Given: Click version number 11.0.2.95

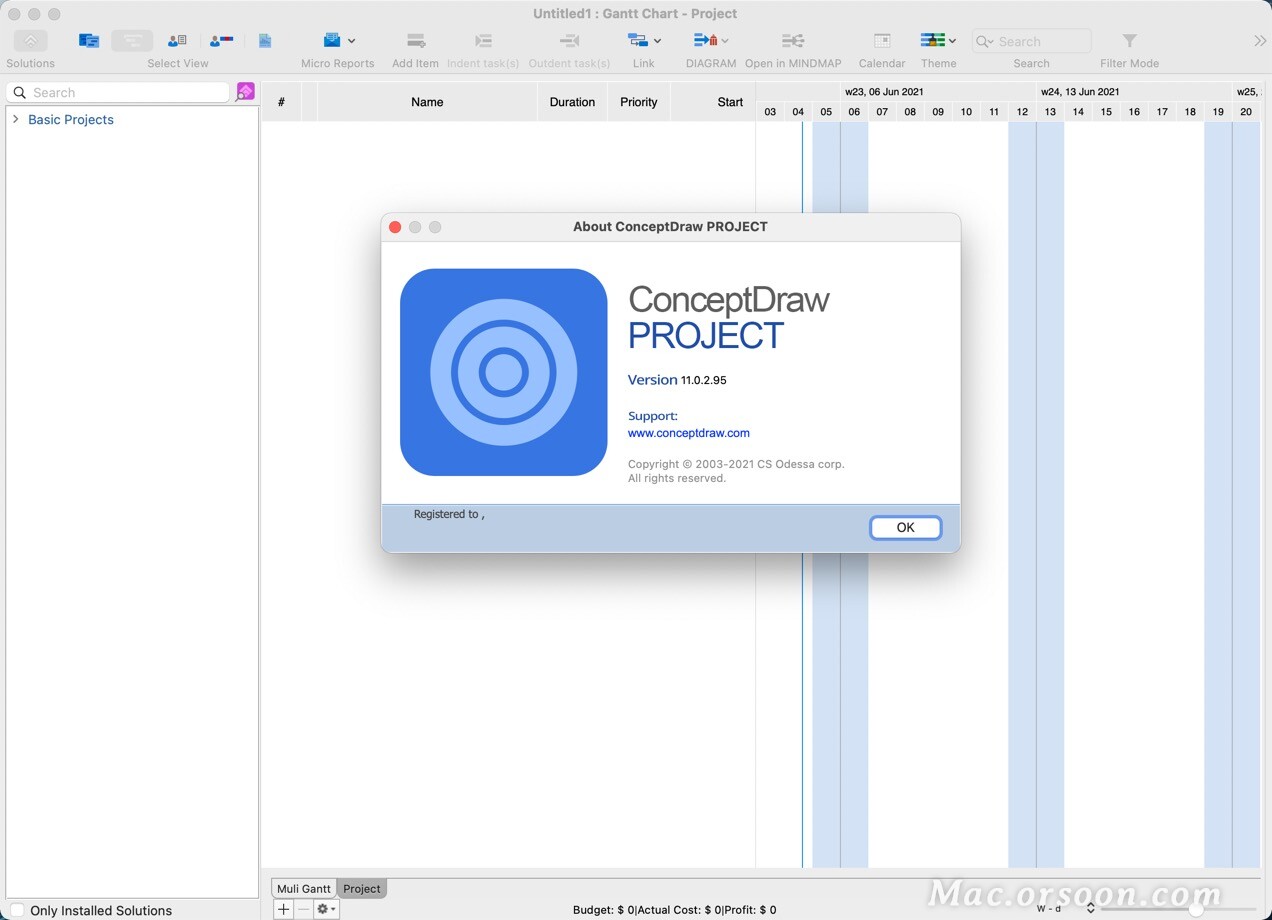Looking at the screenshot, I should (x=704, y=380).
